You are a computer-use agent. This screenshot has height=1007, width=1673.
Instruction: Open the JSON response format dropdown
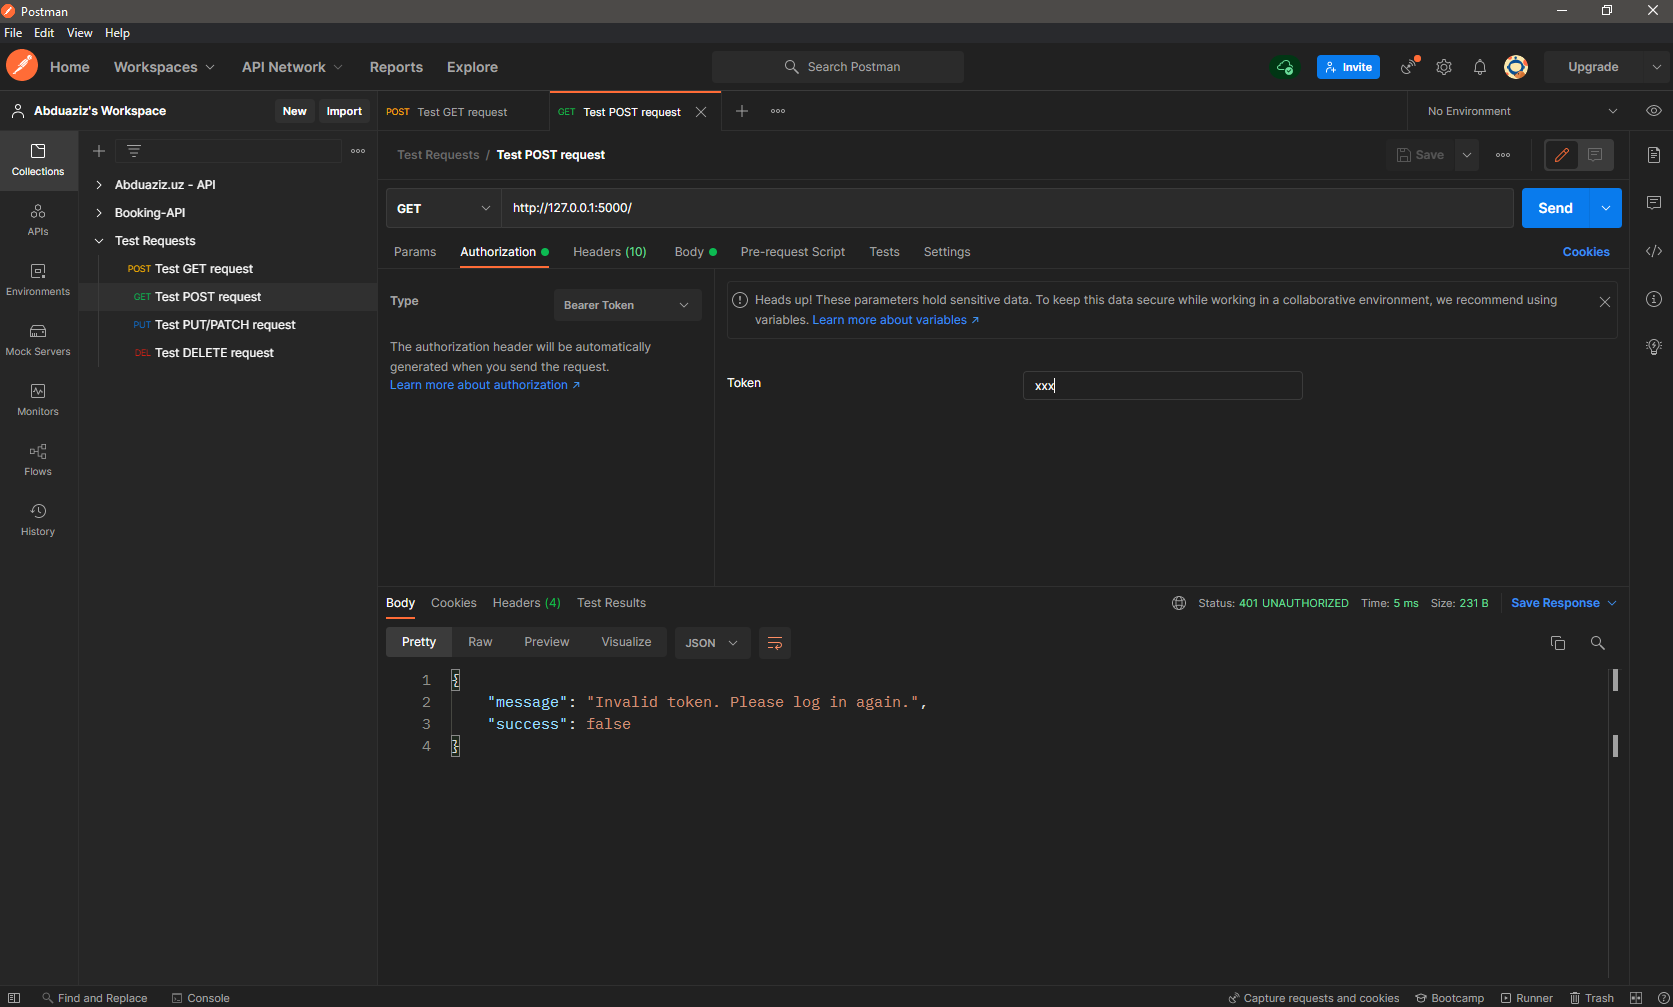pos(712,643)
